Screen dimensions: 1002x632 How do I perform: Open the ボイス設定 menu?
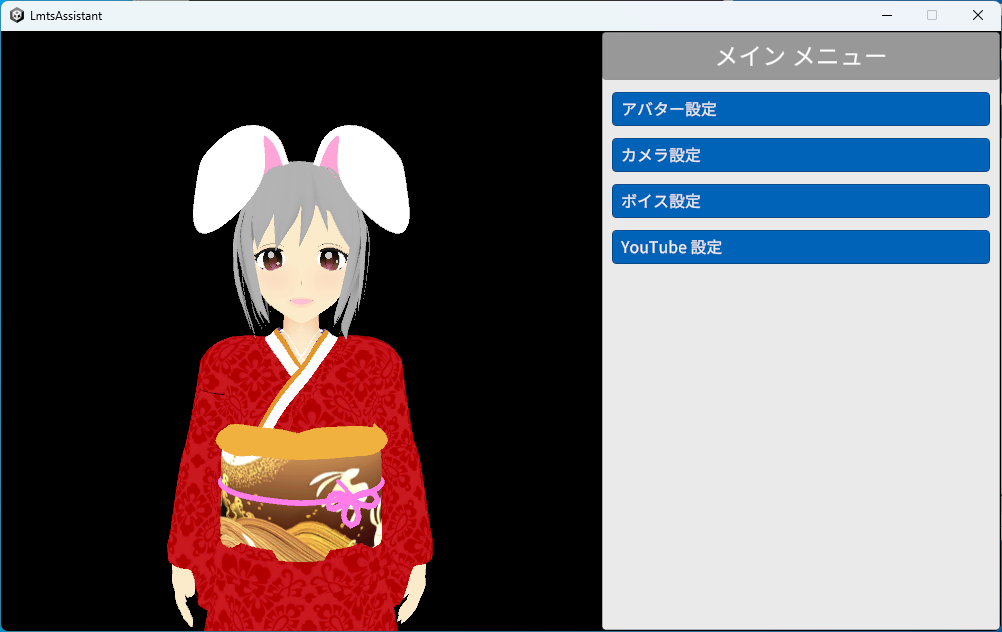(x=801, y=201)
